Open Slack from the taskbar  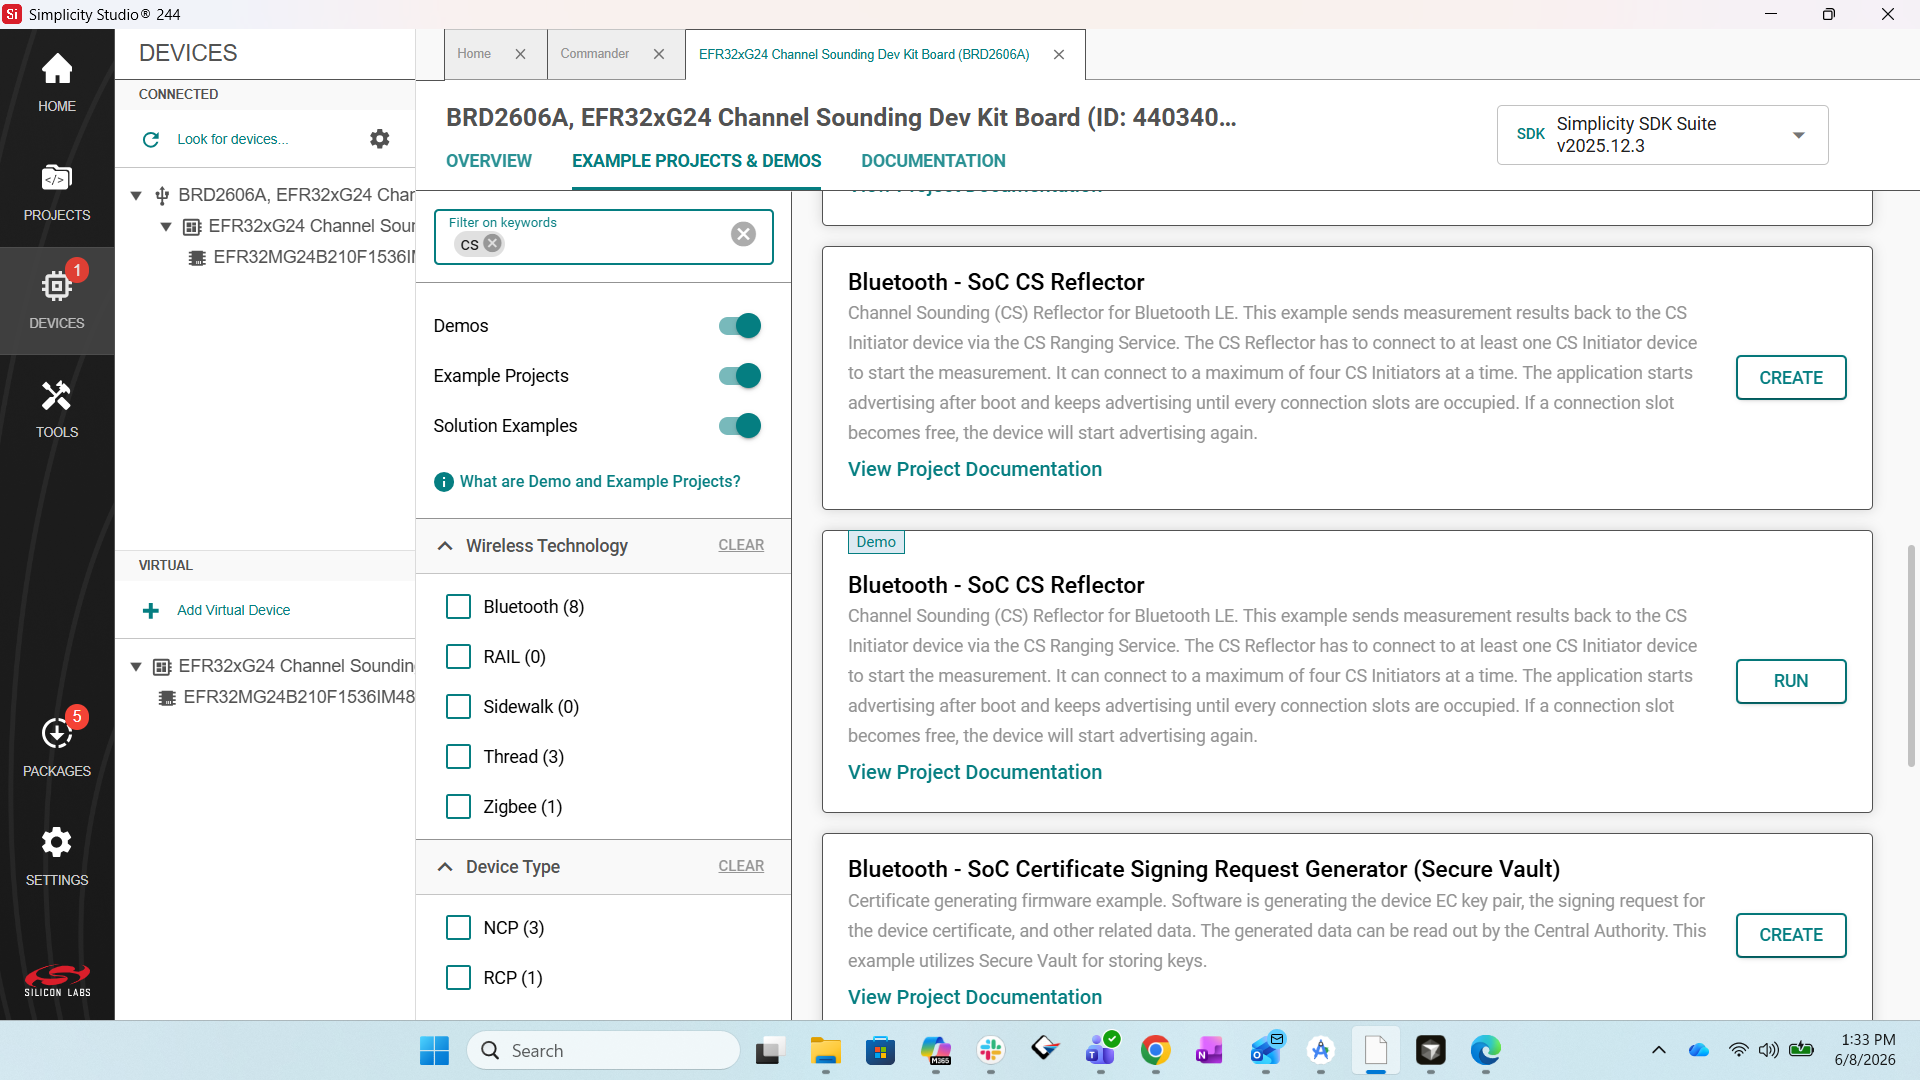point(991,1050)
